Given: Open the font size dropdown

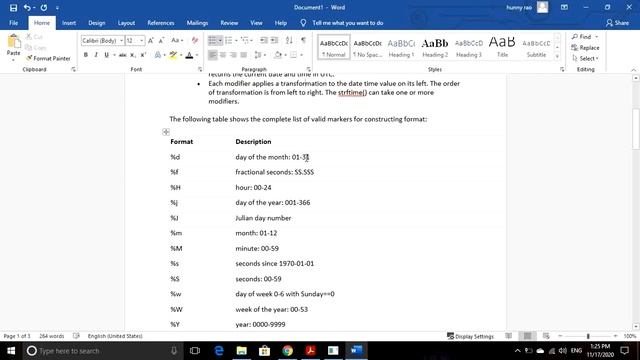Looking at the screenshot, I should [x=141, y=41].
